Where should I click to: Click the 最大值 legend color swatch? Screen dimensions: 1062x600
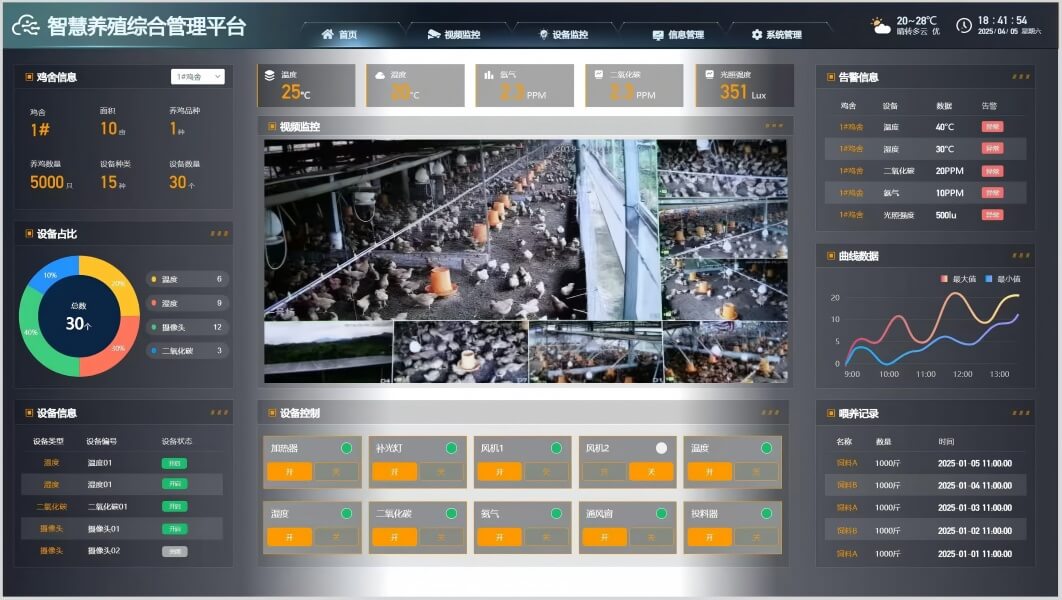[943, 278]
